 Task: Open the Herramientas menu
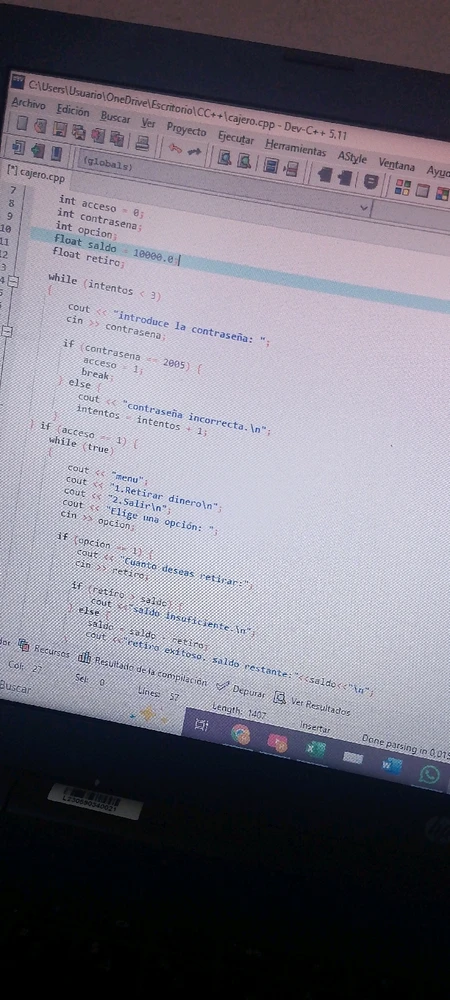tap(295, 148)
